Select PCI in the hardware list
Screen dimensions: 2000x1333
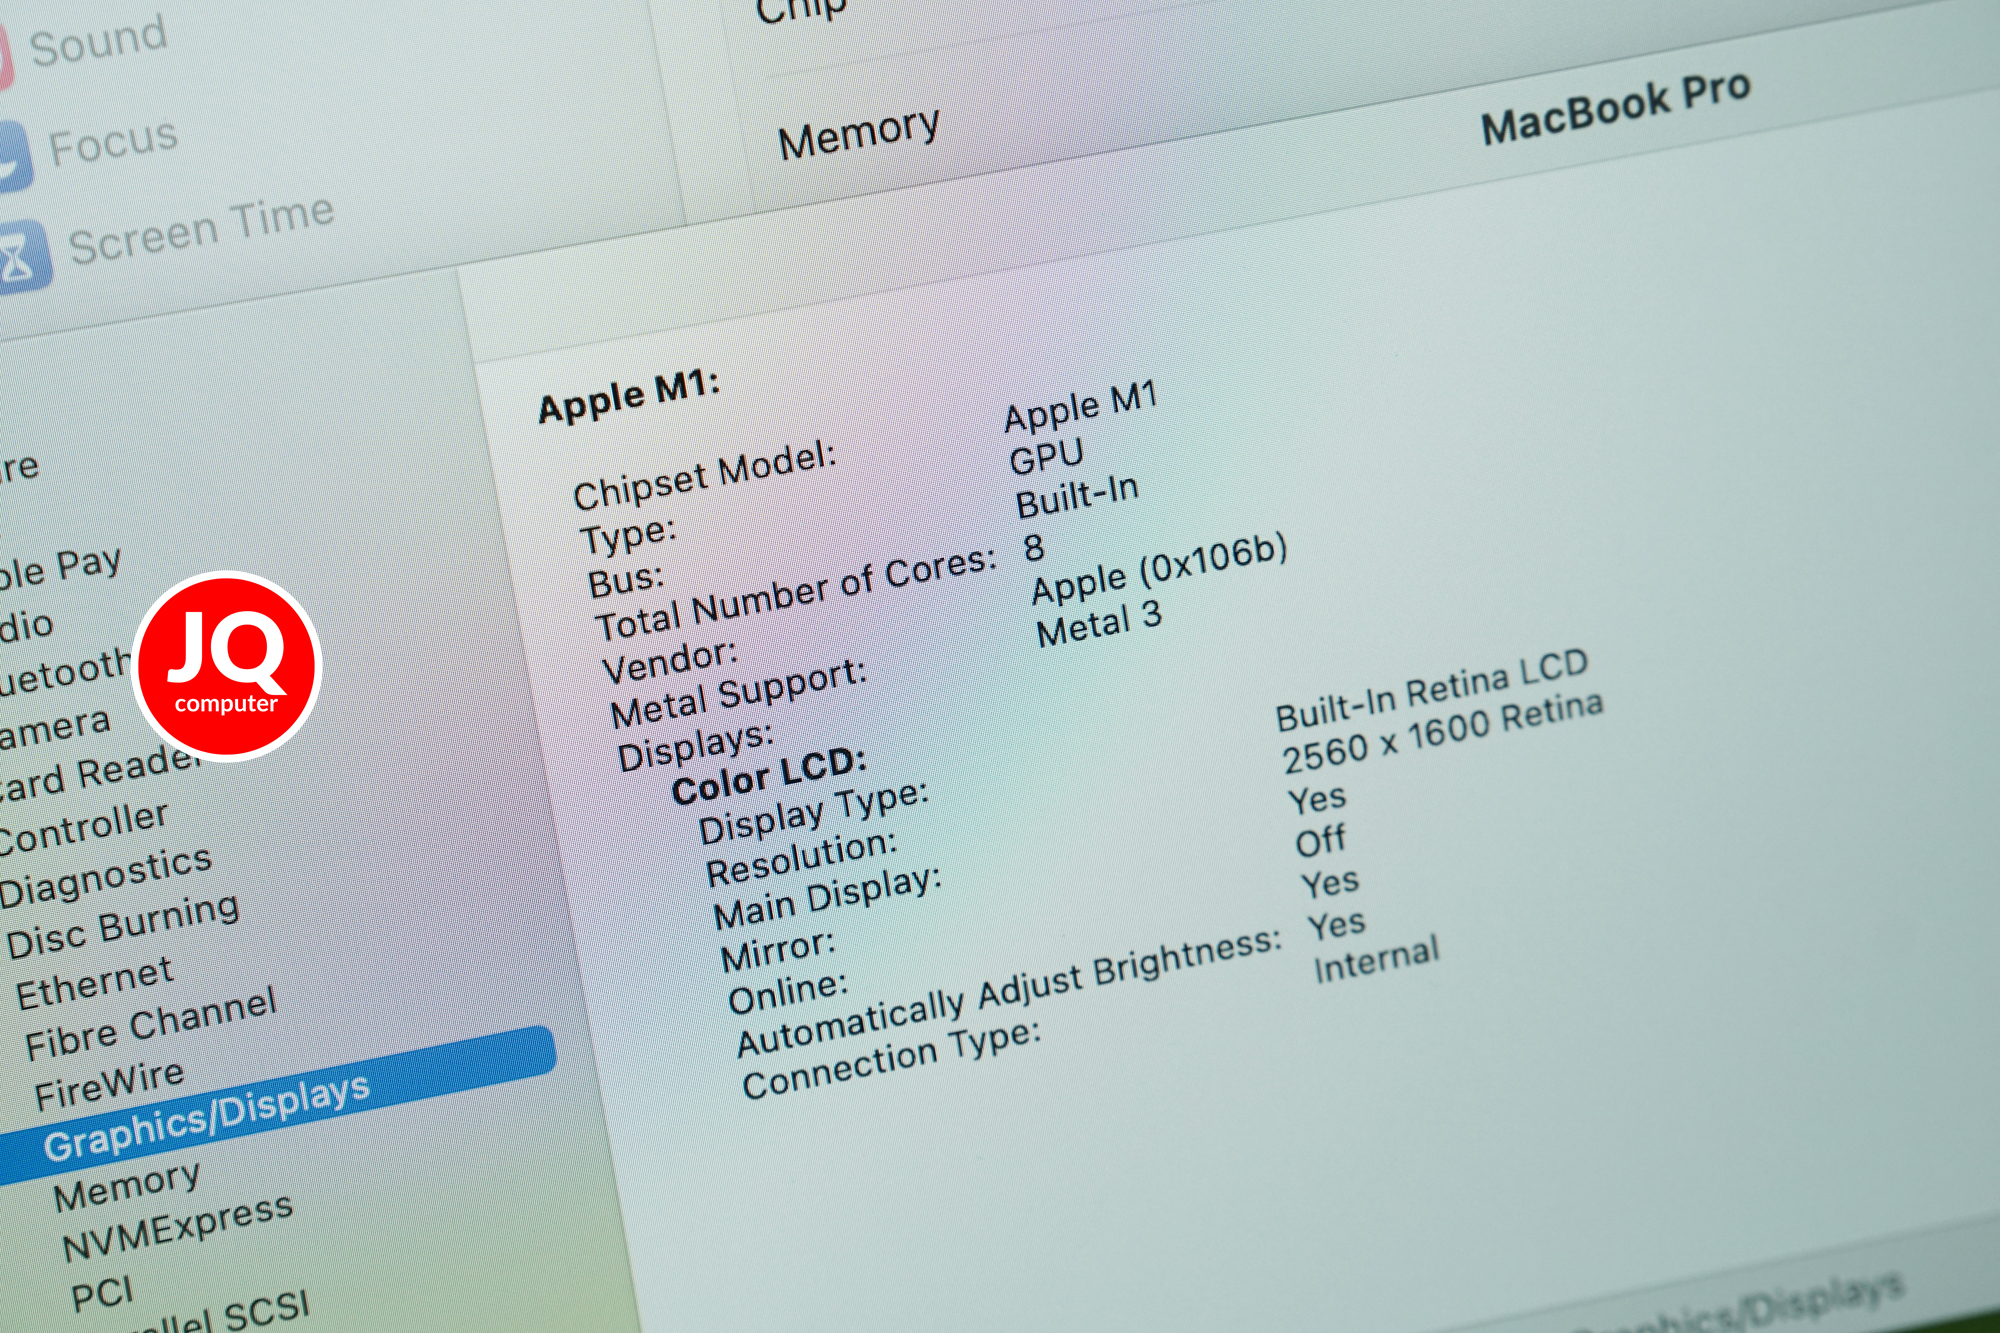(102, 1294)
